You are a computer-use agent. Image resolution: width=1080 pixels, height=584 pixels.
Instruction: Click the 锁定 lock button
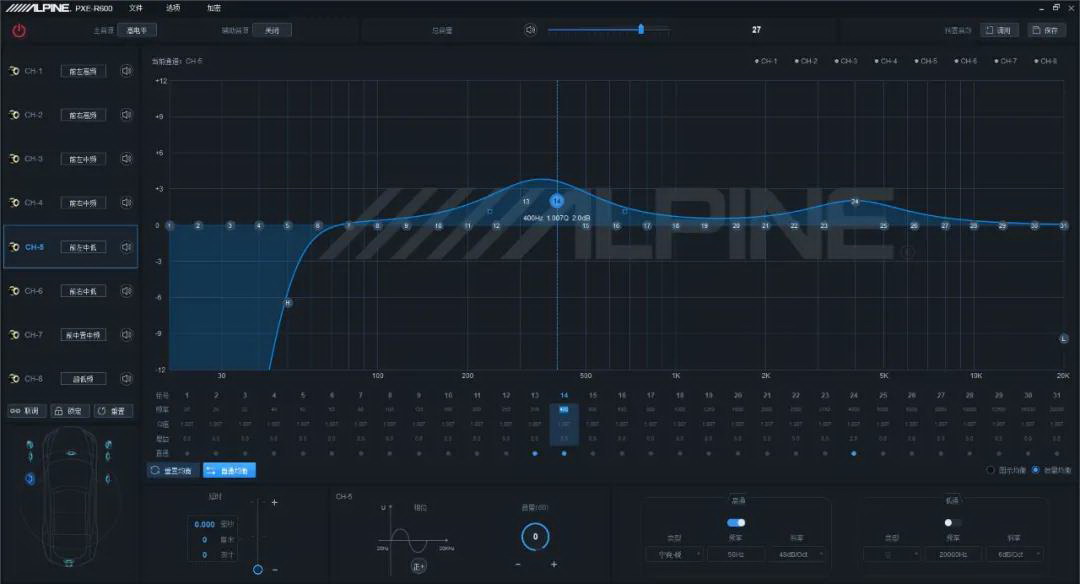pyautogui.click(x=69, y=411)
